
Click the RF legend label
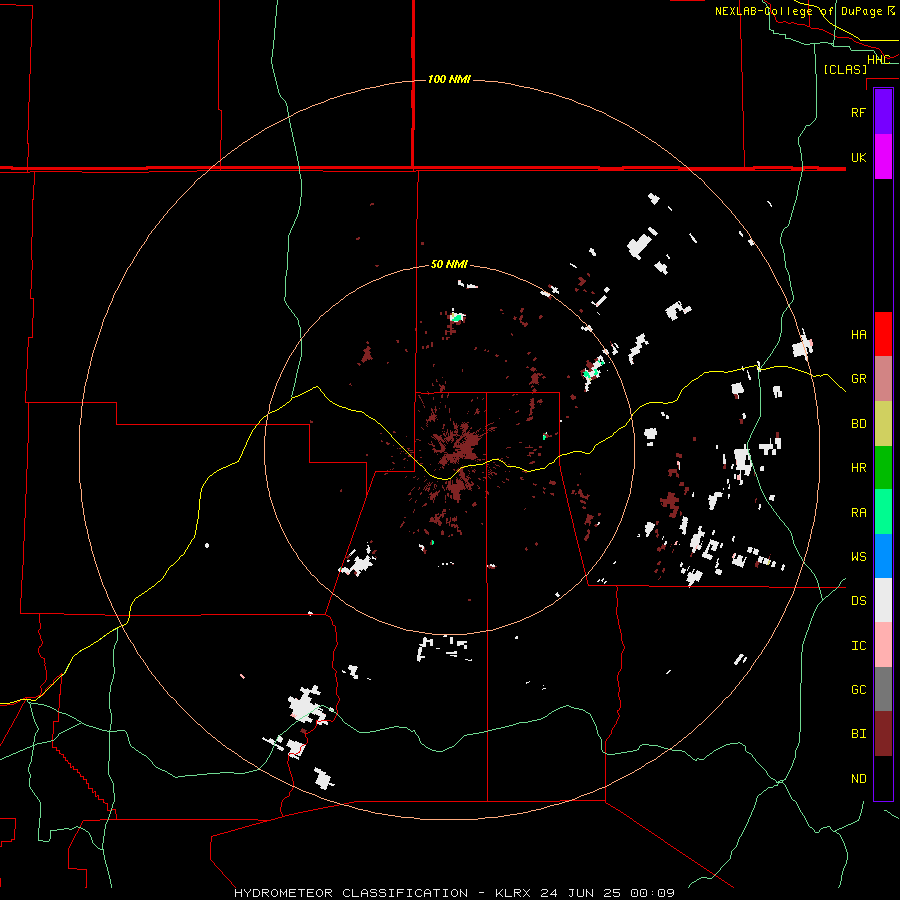pos(859,112)
